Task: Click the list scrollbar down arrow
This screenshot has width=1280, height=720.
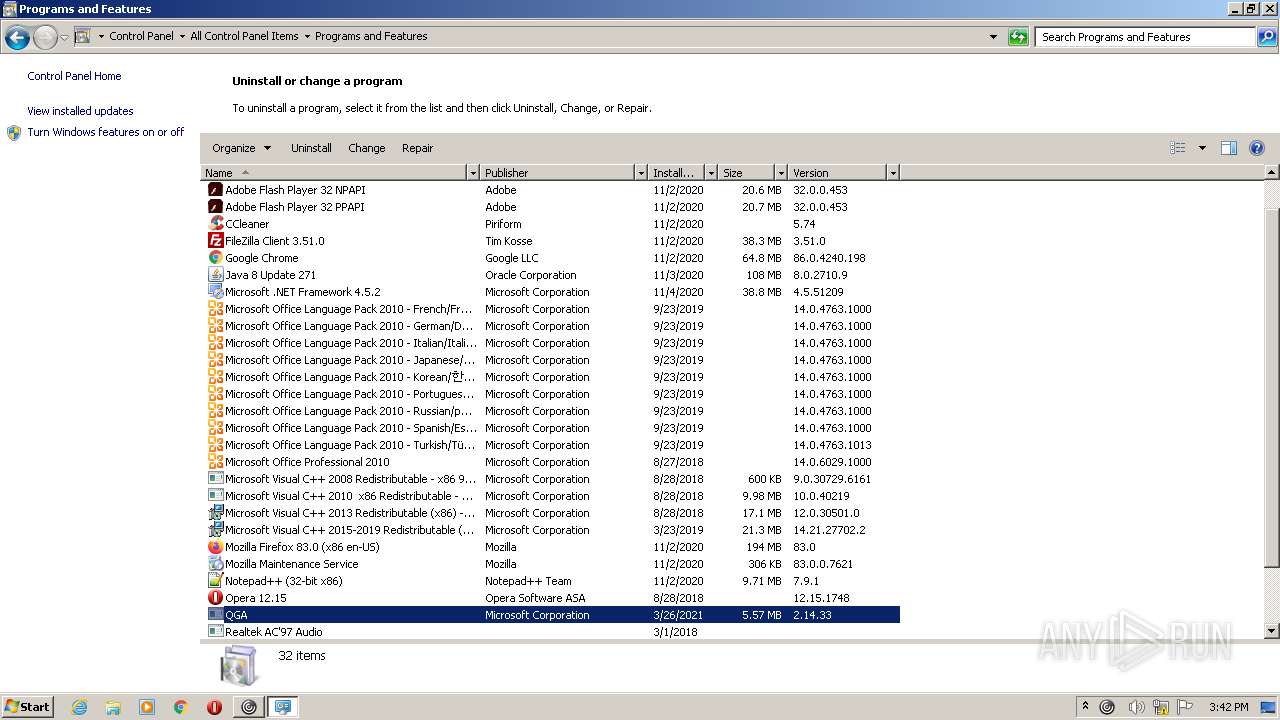Action: [1272, 632]
